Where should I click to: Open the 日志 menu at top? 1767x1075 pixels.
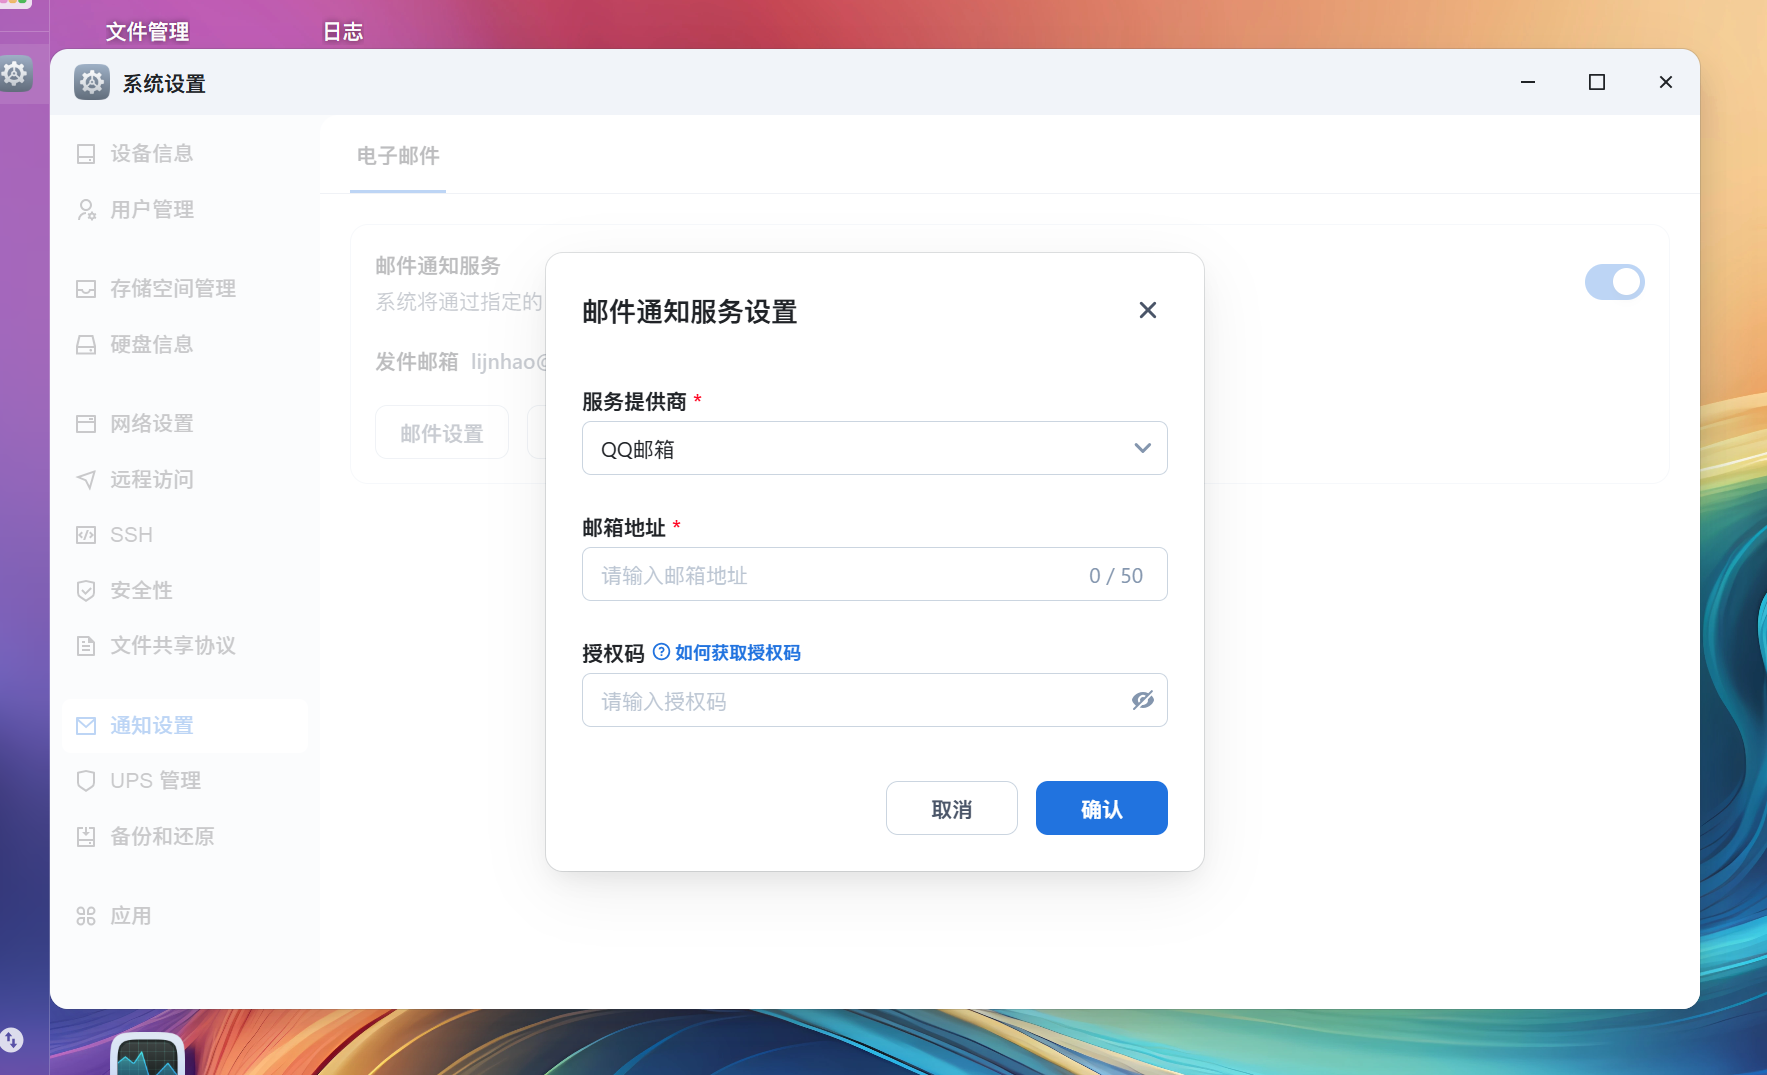pos(342,31)
